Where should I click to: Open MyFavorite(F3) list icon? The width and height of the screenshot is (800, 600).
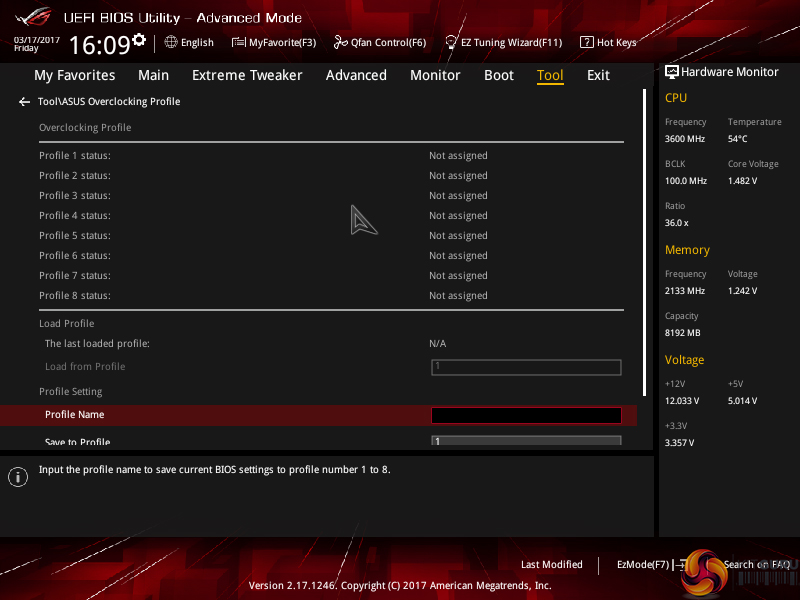point(238,42)
